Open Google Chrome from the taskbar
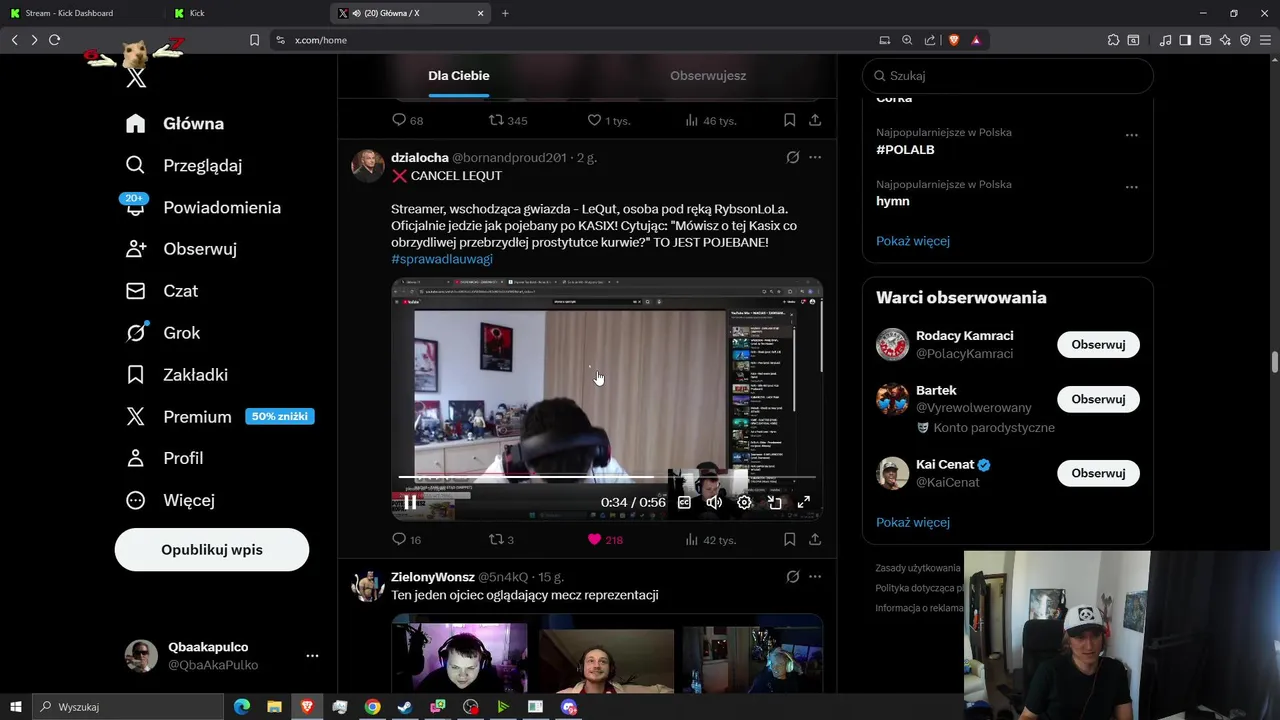 tap(372, 707)
